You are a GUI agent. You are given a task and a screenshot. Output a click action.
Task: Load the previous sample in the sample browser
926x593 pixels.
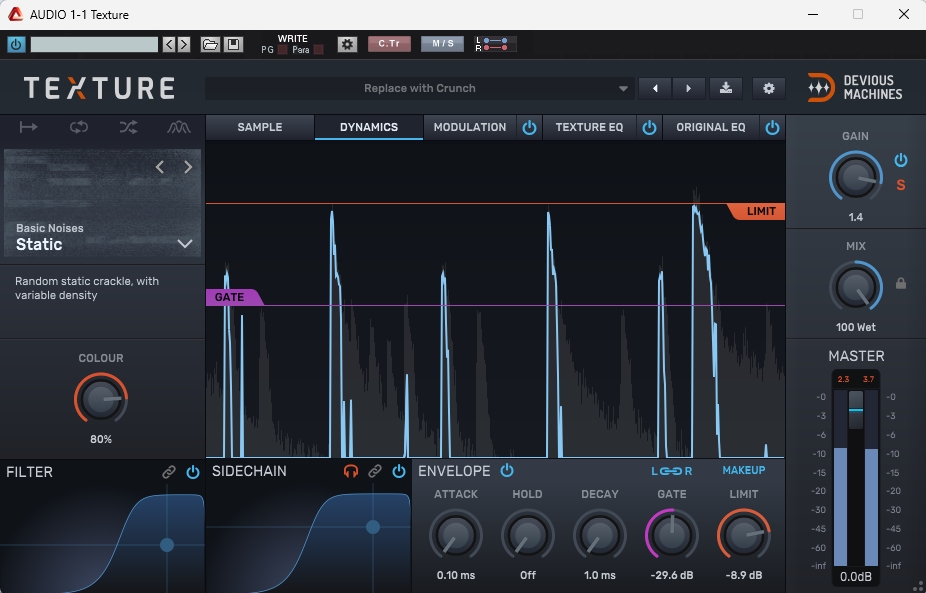pyautogui.click(x=159, y=167)
